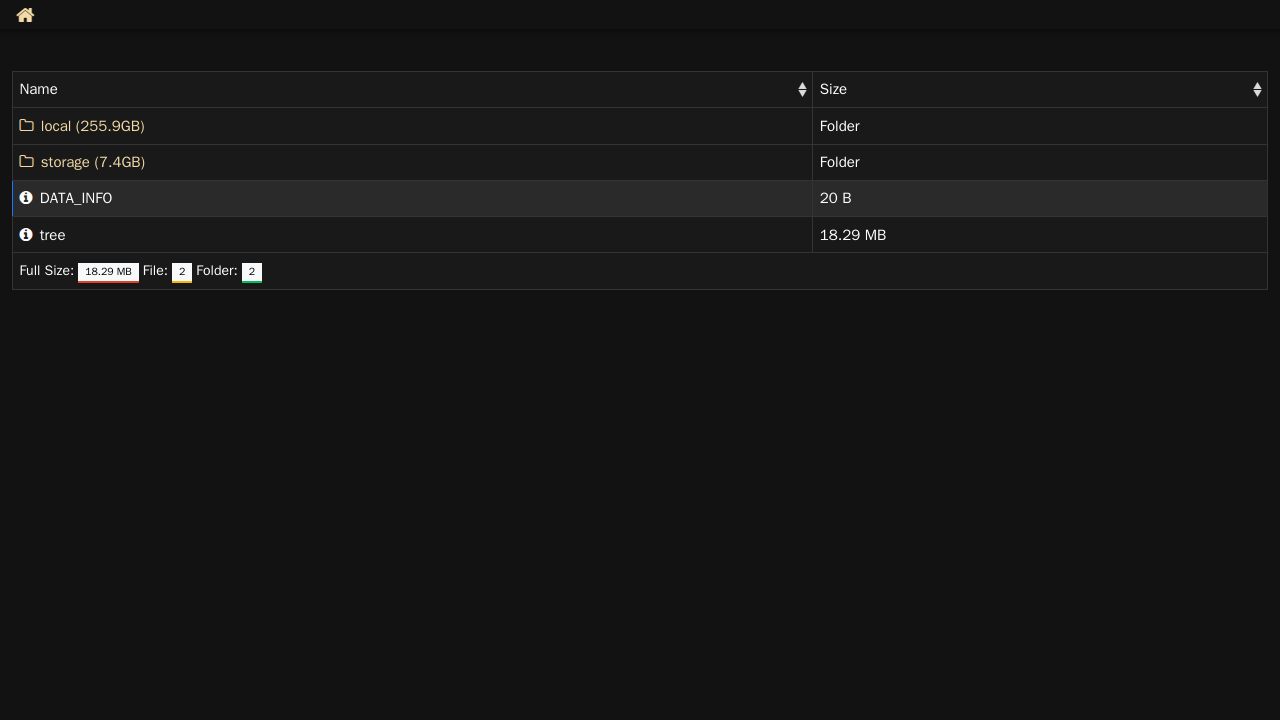The image size is (1280, 720).
Task: Open the local (255.9GB) folder
Action: click(92, 126)
